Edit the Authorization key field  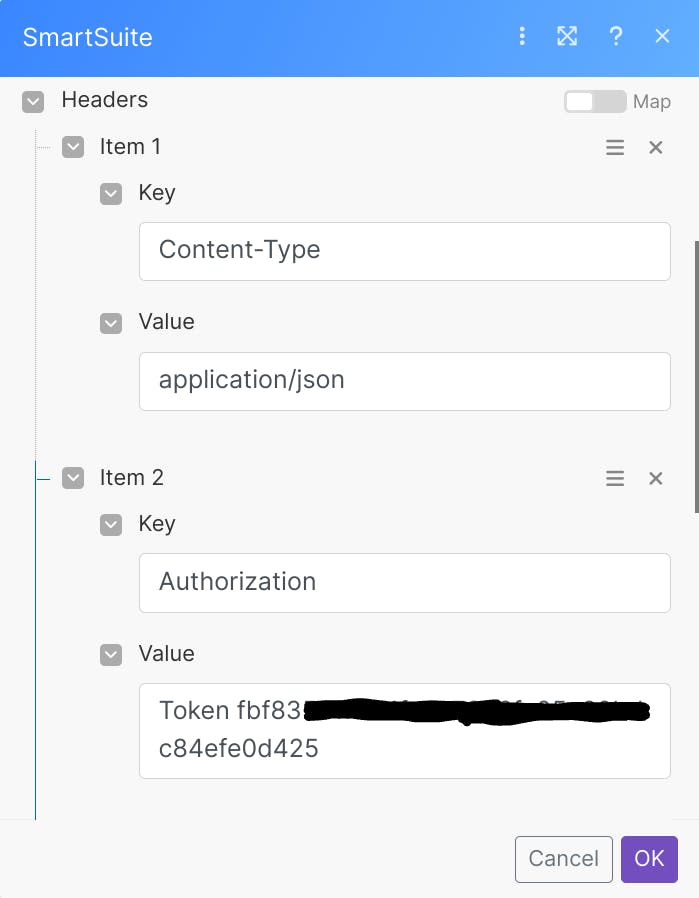405,583
